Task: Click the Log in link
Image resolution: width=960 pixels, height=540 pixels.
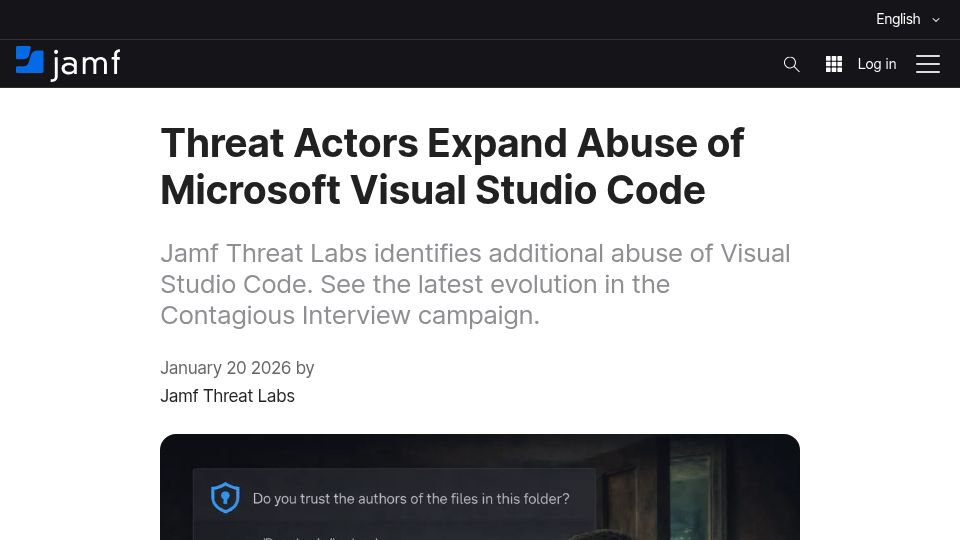Action: point(877,64)
